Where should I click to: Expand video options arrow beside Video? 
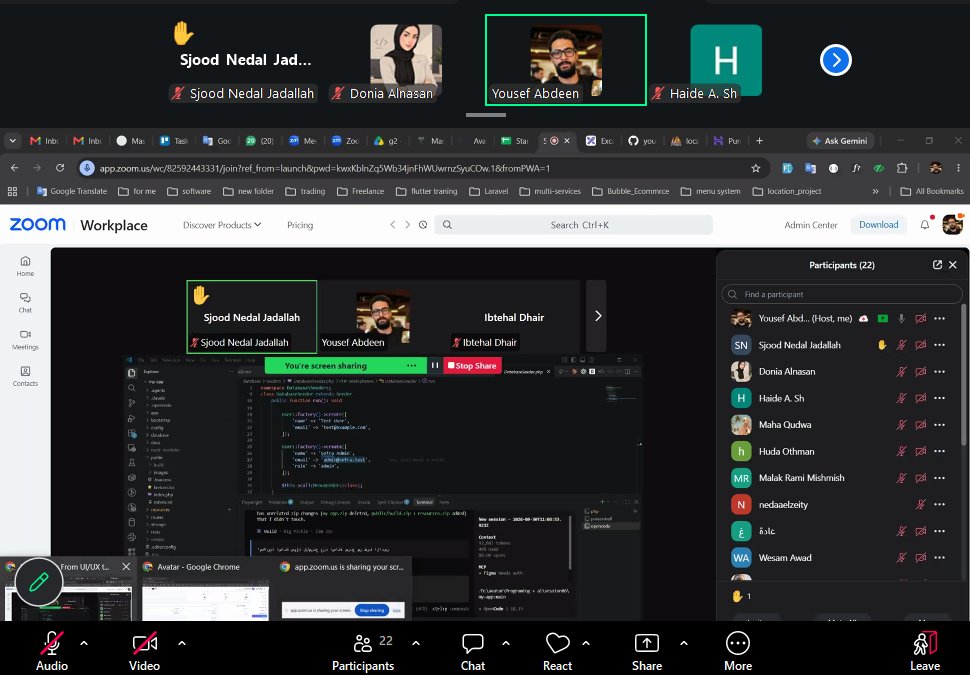coord(182,643)
